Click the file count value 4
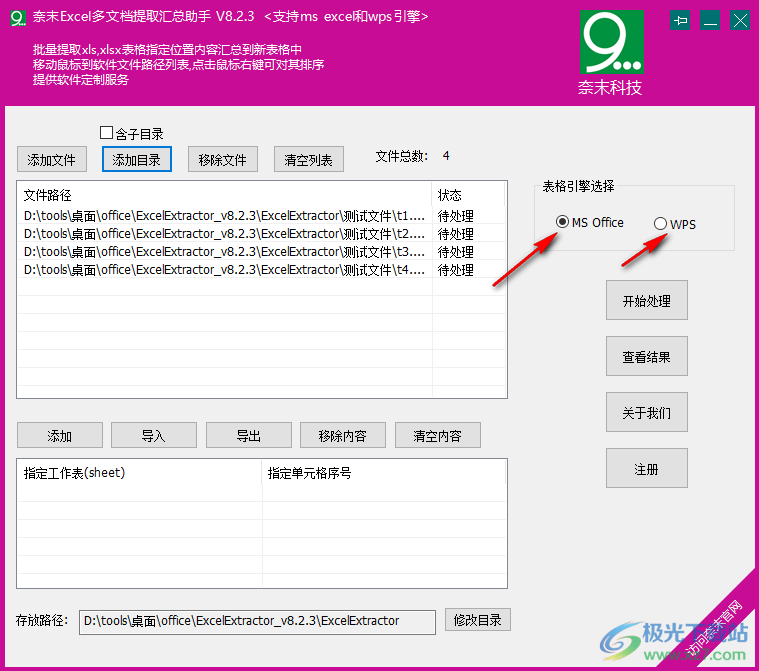This screenshot has height=671, width=759. [446, 155]
